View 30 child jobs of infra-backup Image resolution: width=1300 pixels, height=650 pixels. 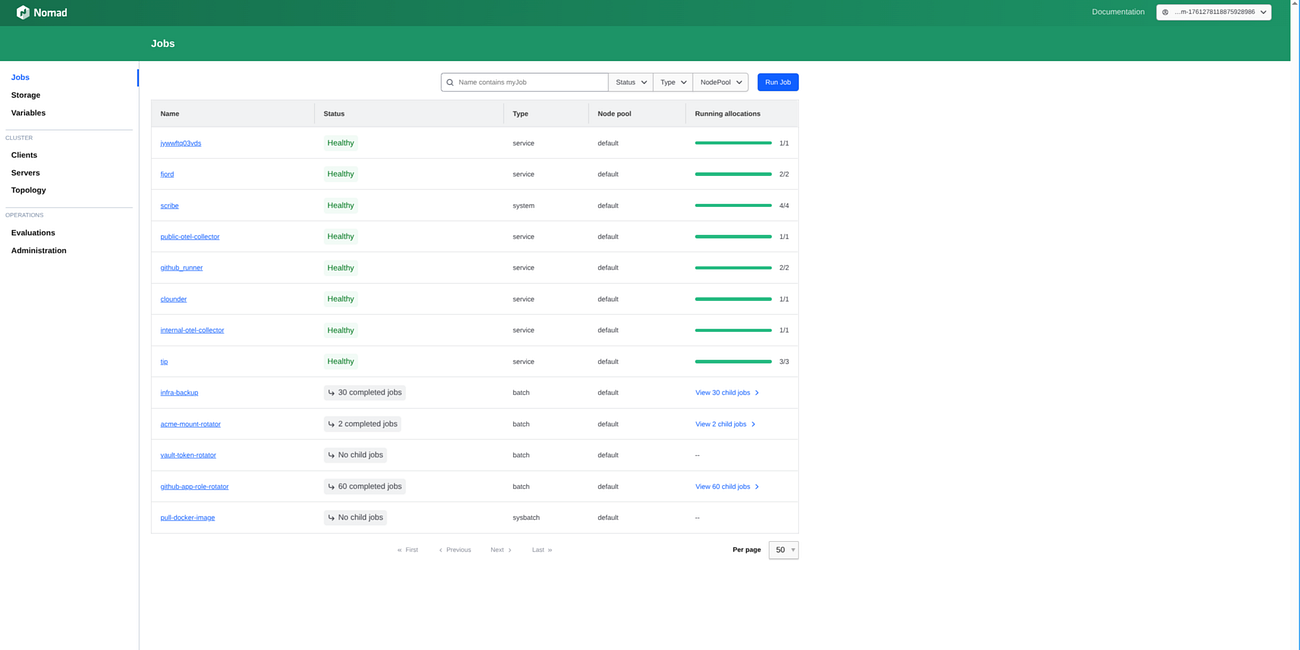coord(721,392)
